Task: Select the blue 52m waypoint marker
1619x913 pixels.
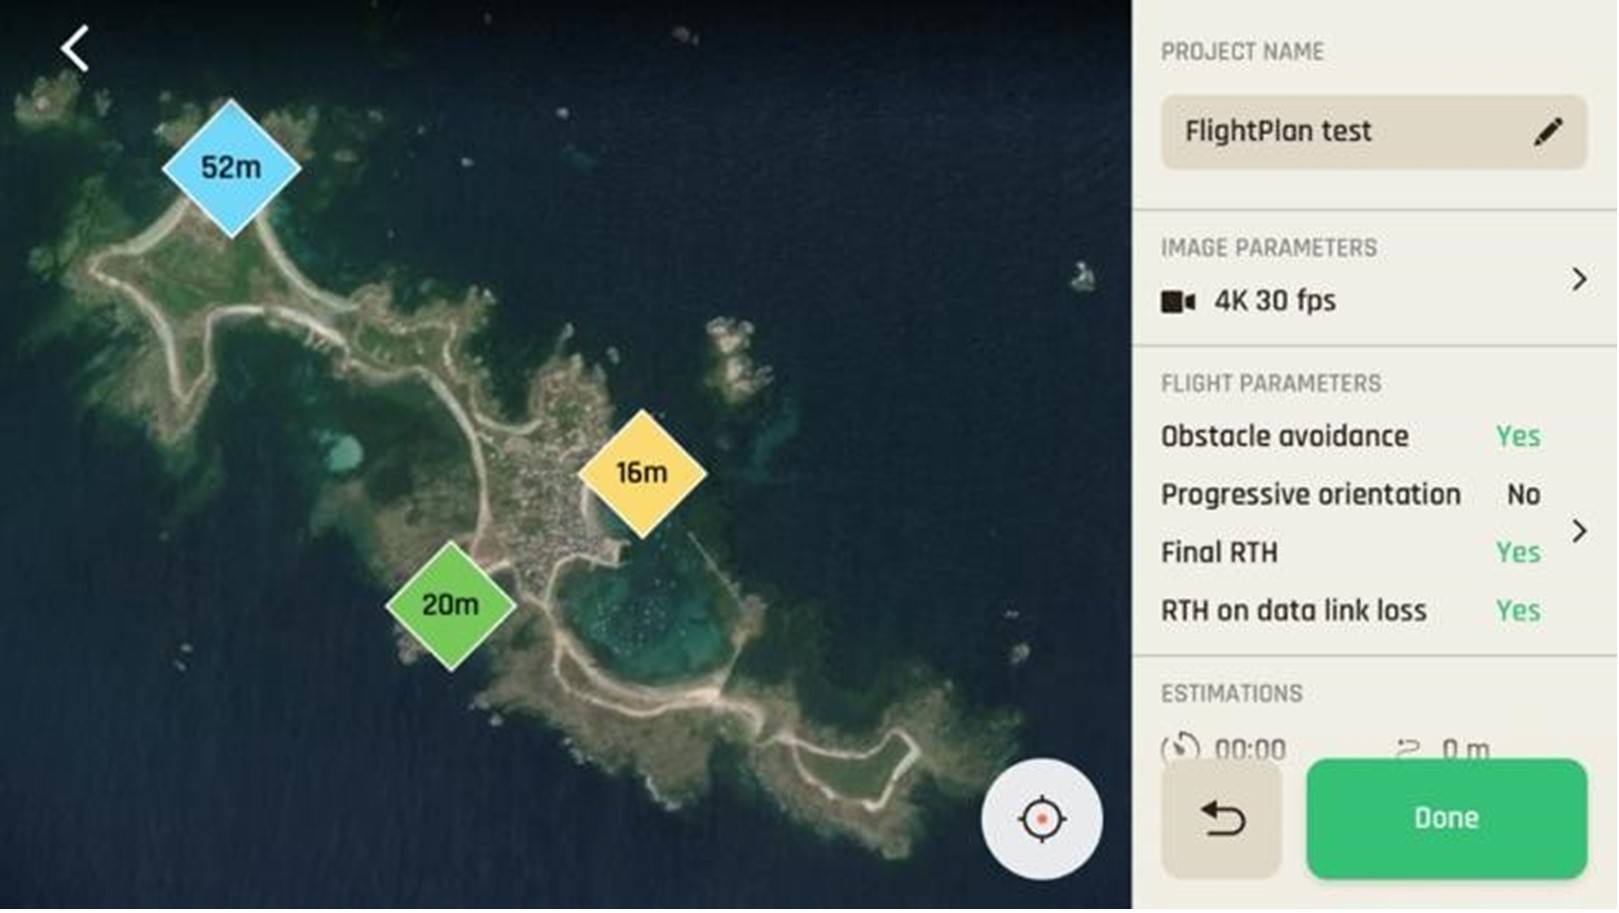Action: (231, 168)
